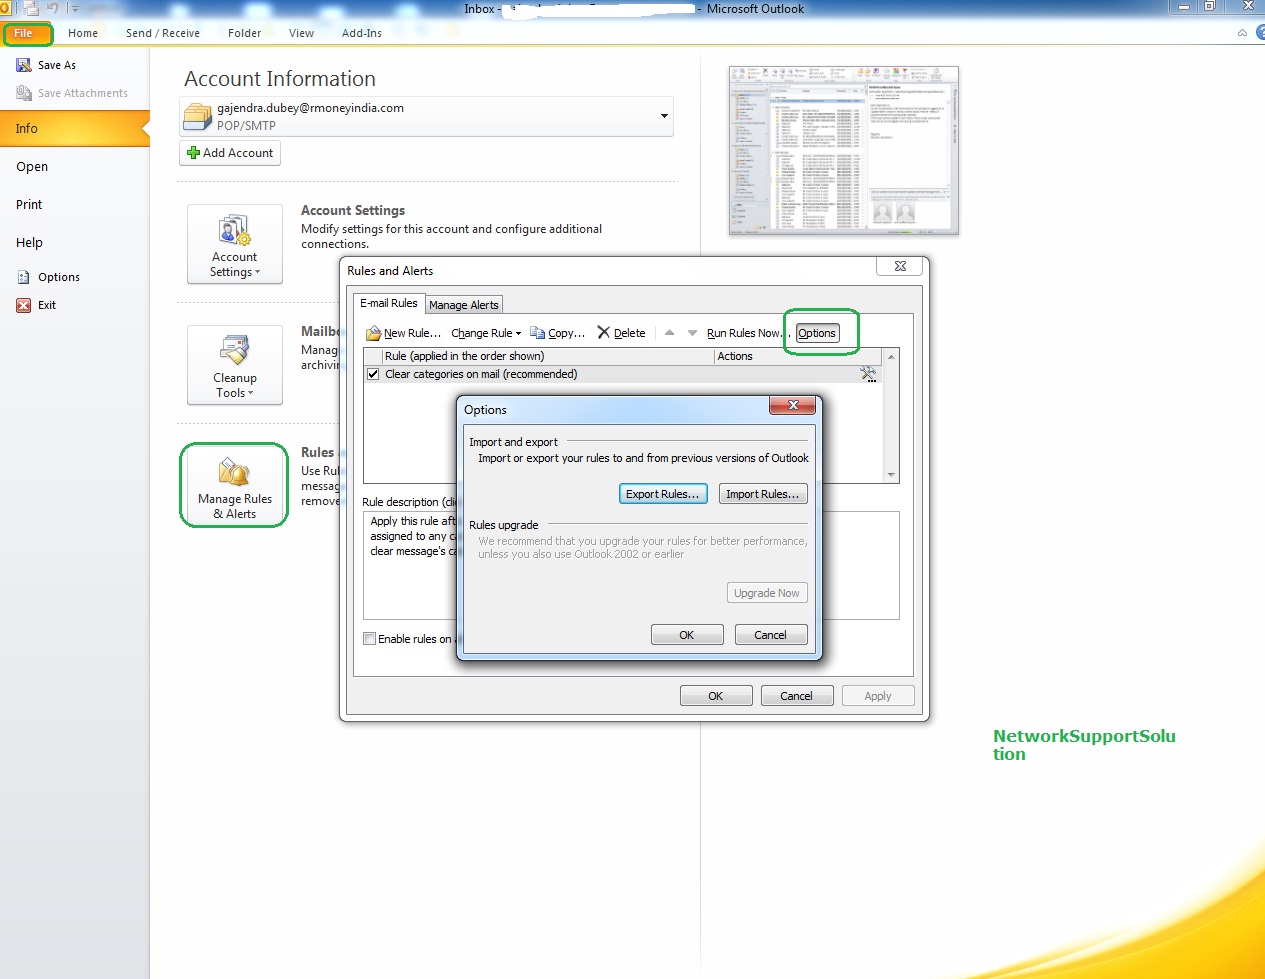This screenshot has height=979, width=1265.
Task: Minimize the ribbon with the caret icon
Action: coord(1242,33)
